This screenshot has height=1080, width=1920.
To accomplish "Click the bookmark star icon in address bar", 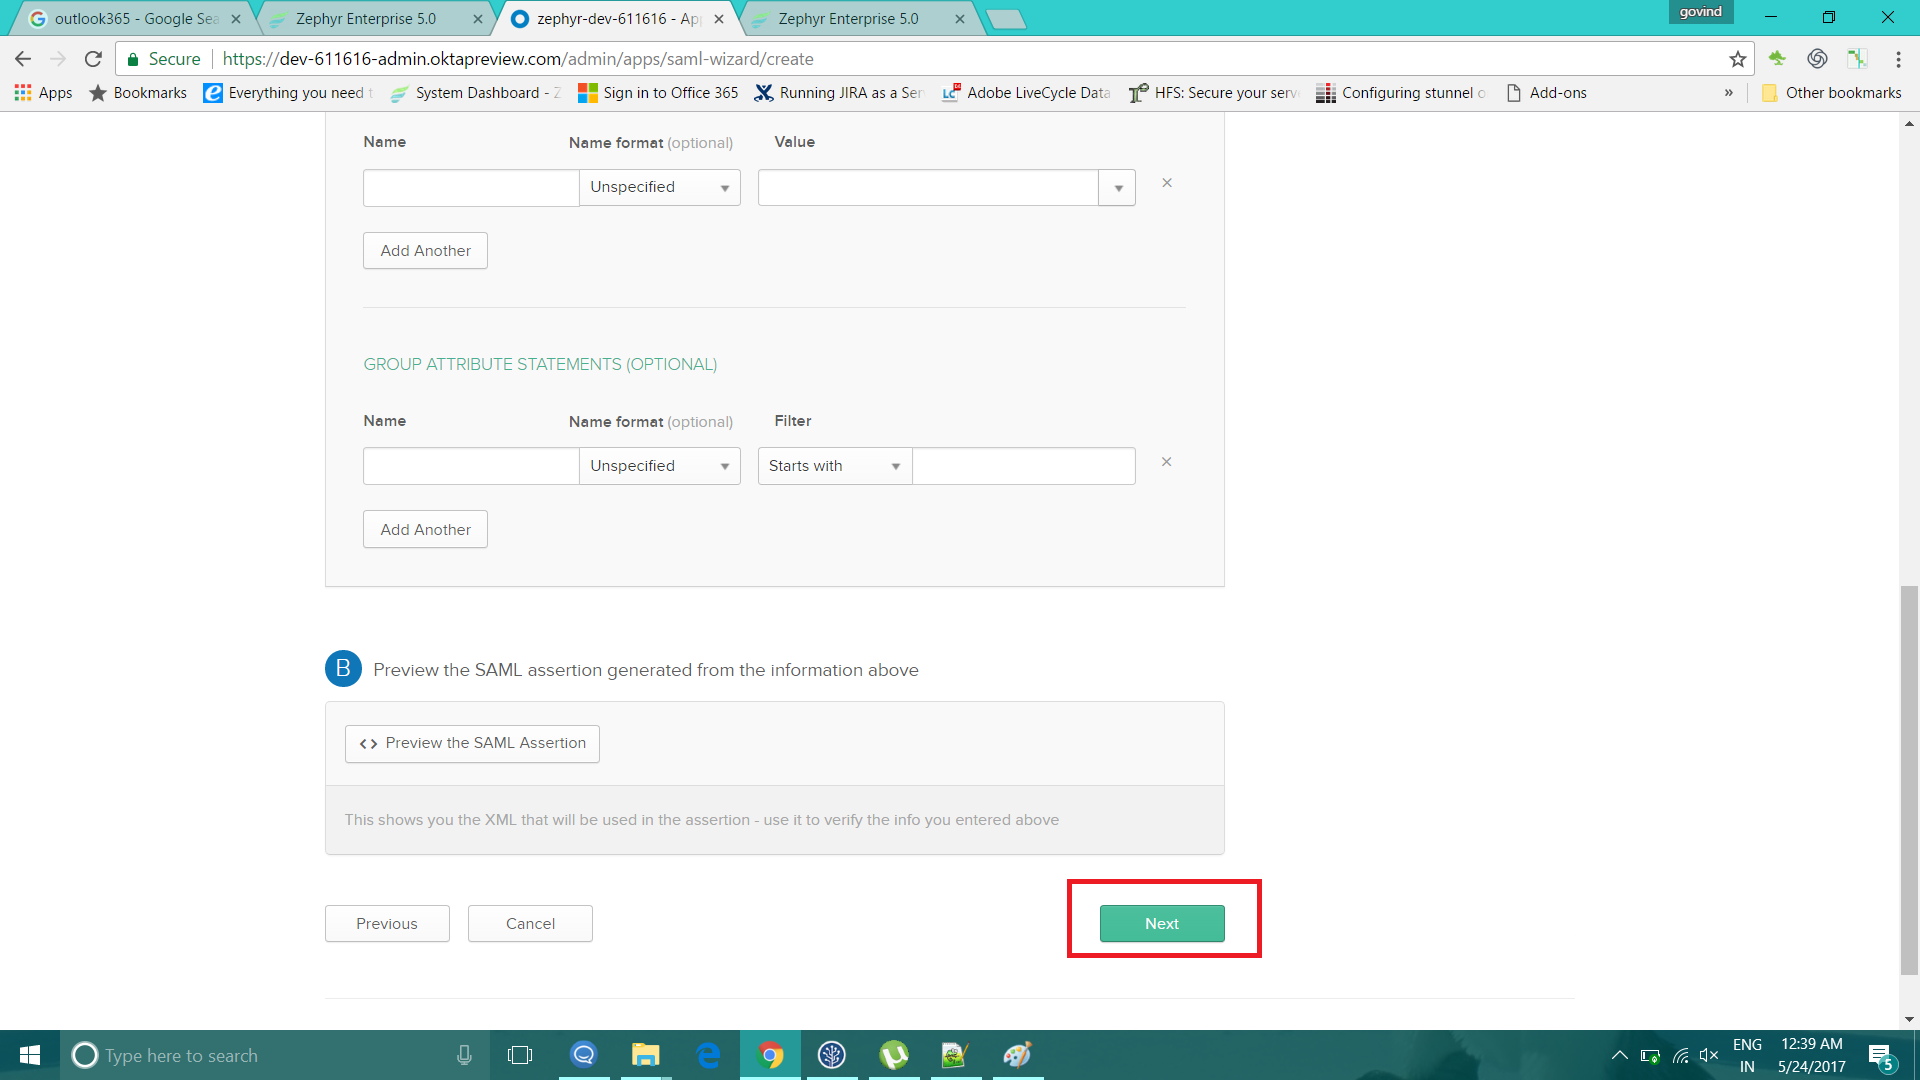I will (1737, 59).
